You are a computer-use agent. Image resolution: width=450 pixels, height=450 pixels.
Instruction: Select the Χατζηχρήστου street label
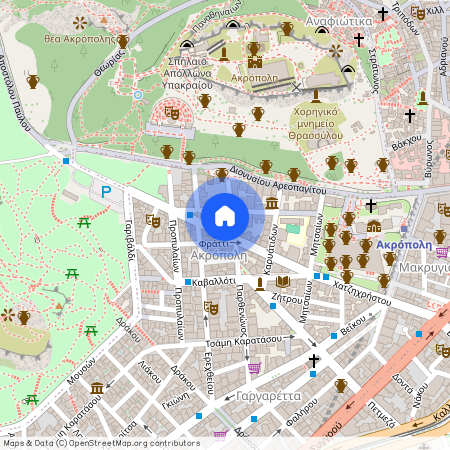[x=362, y=294]
